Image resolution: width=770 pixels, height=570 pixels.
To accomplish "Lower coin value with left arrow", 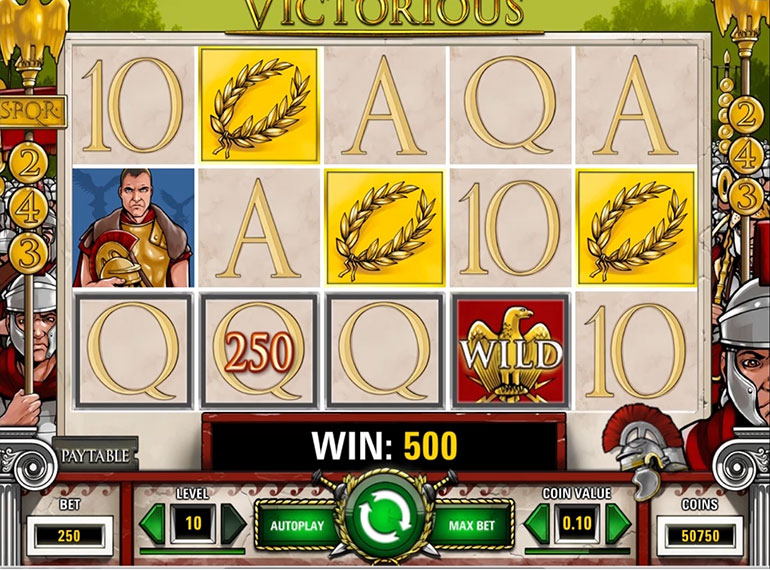I will [x=536, y=524].
